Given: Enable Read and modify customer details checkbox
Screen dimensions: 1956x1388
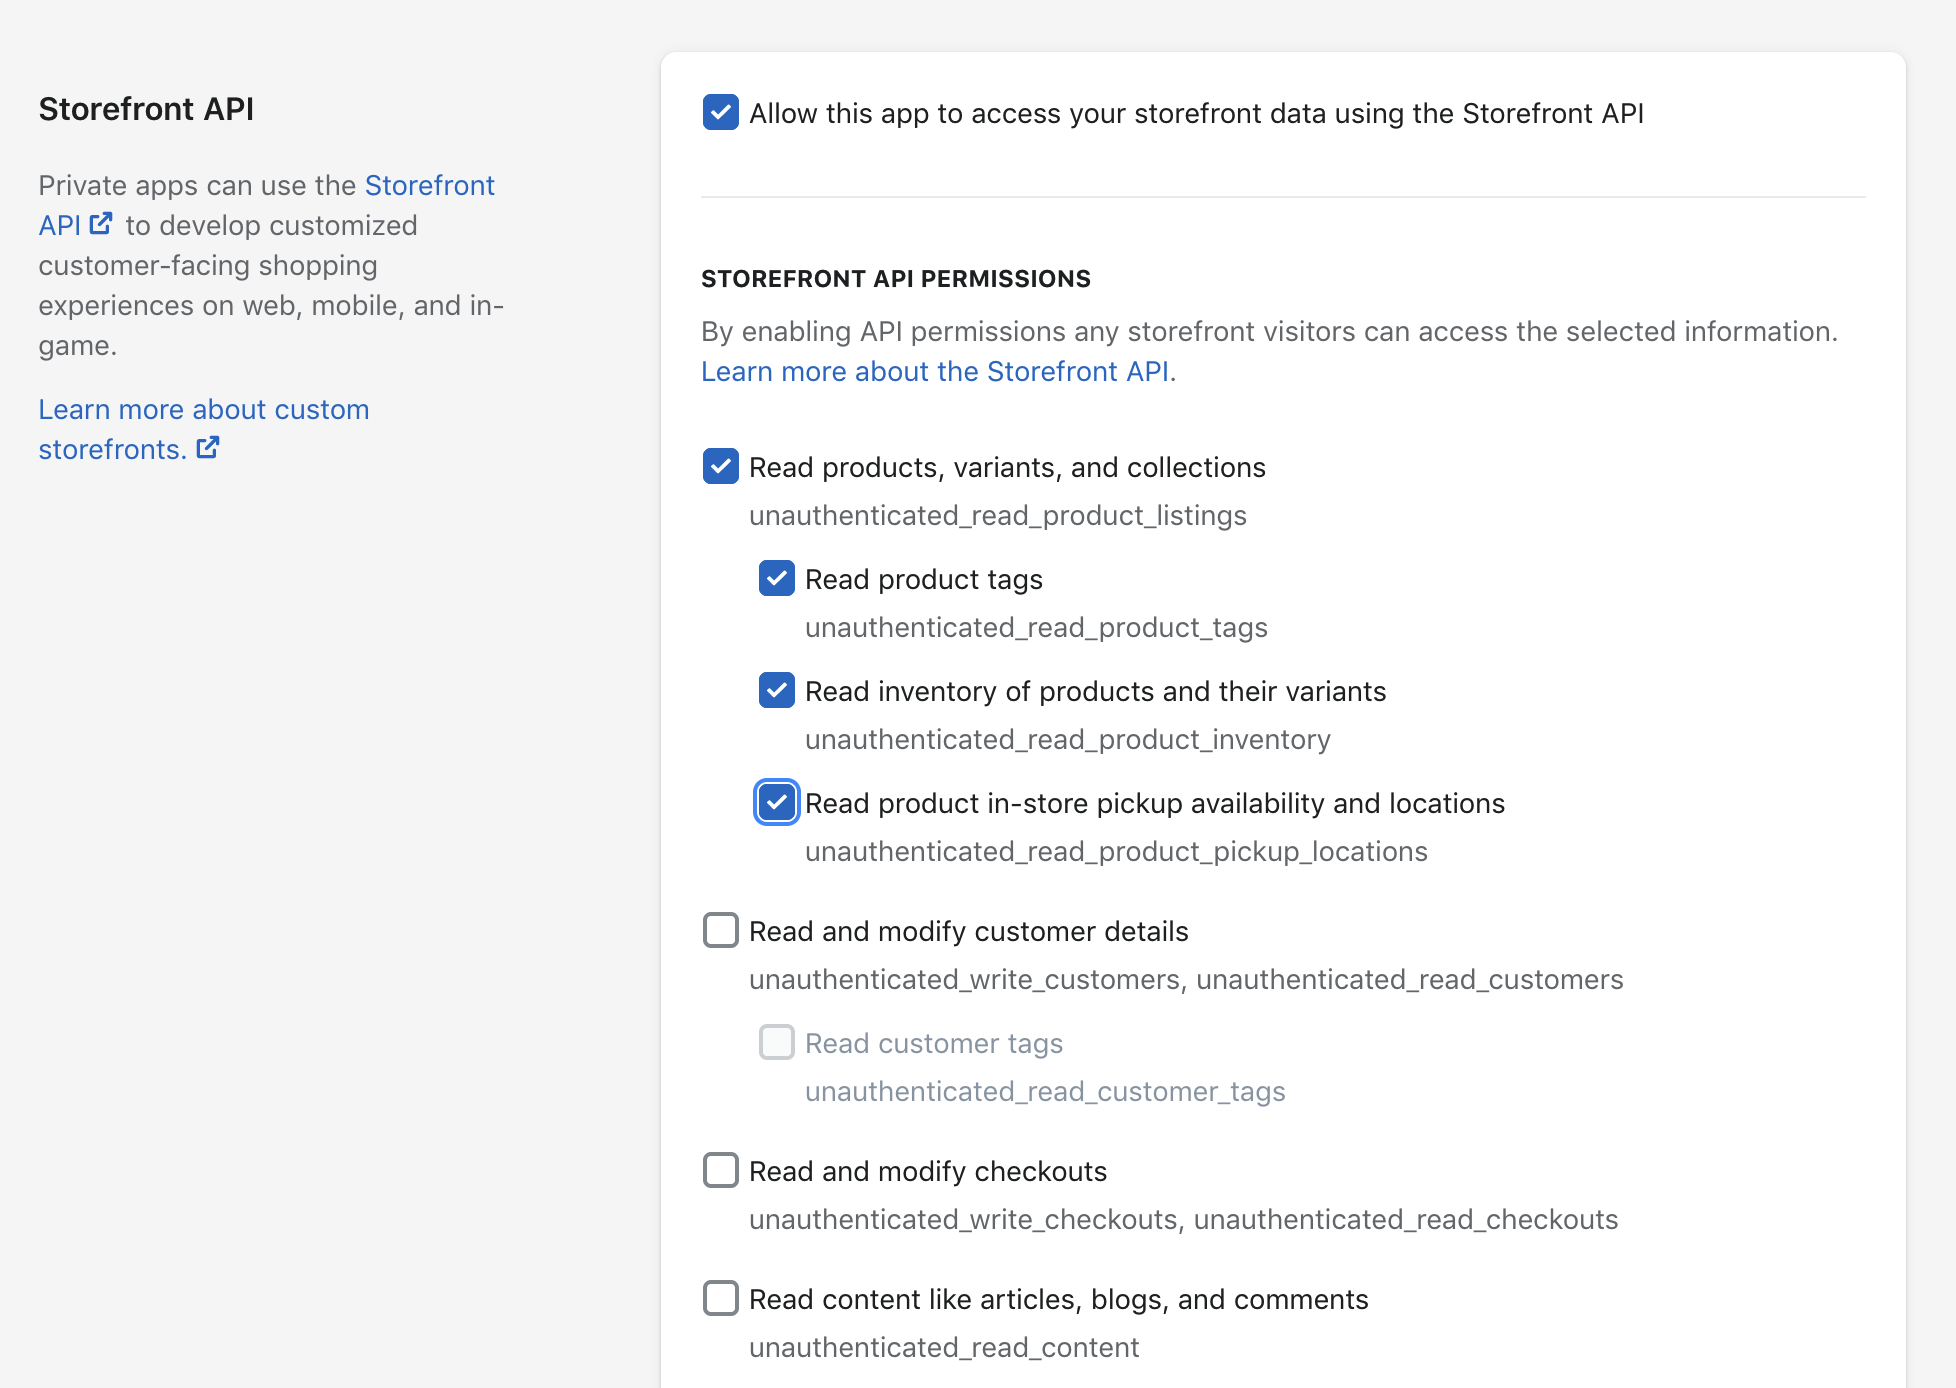Looking at the screenshot, I should coord(720,931).
